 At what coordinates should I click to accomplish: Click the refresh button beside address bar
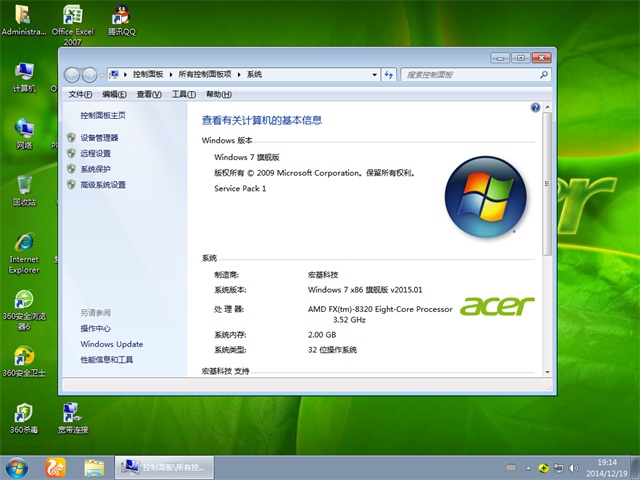(388, 75)
